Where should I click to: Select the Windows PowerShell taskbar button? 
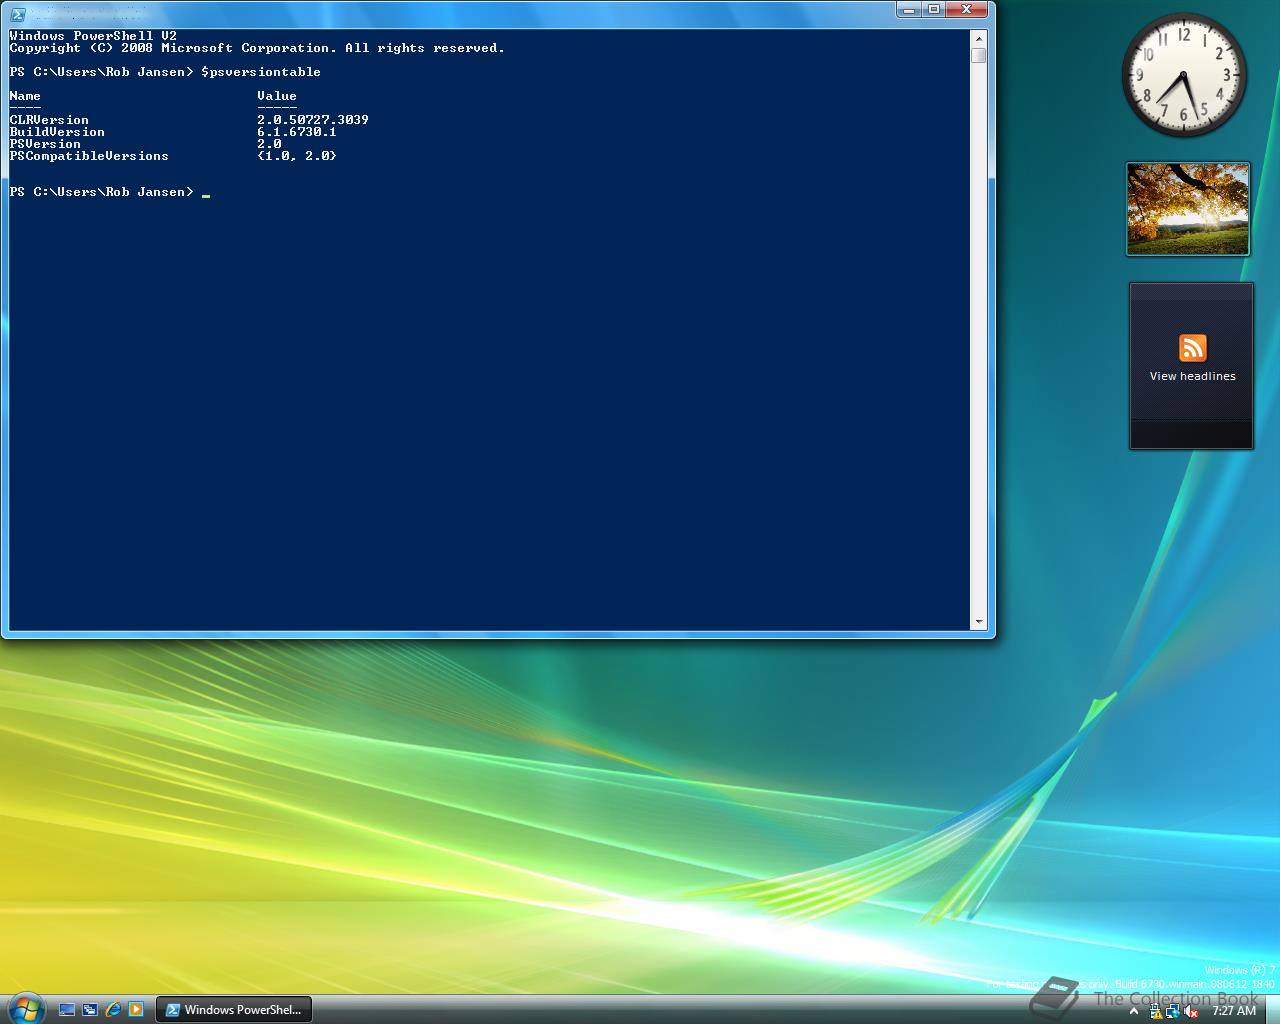(x=234, y=1010)
